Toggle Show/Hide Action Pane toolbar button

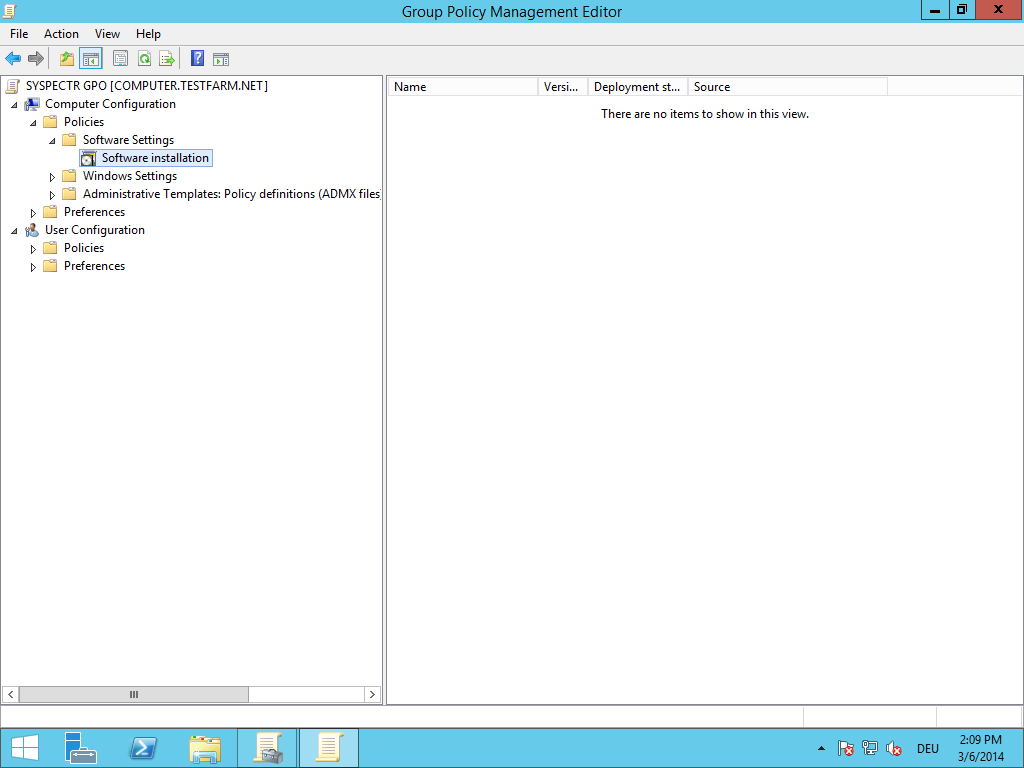(221, 59)
